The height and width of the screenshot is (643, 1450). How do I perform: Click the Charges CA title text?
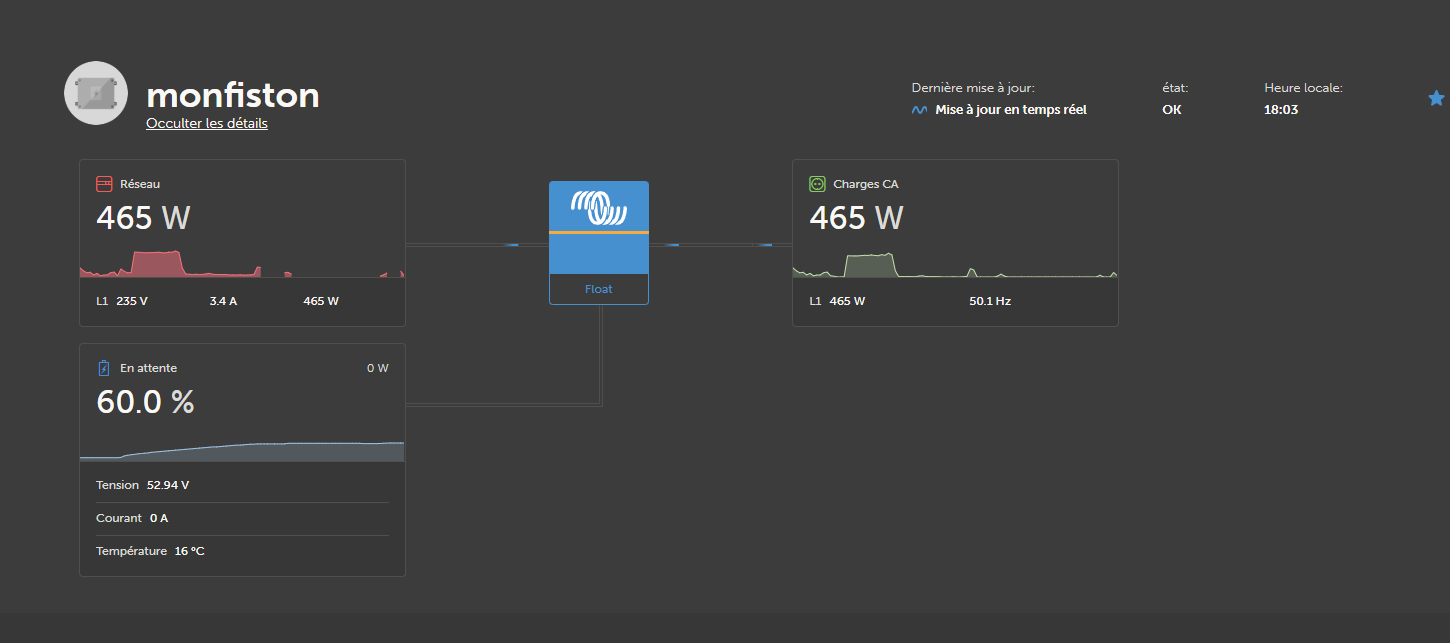866,184
